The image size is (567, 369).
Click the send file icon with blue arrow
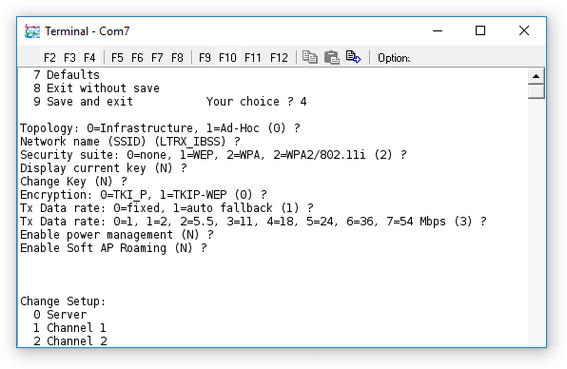click(x=353, y=57)
